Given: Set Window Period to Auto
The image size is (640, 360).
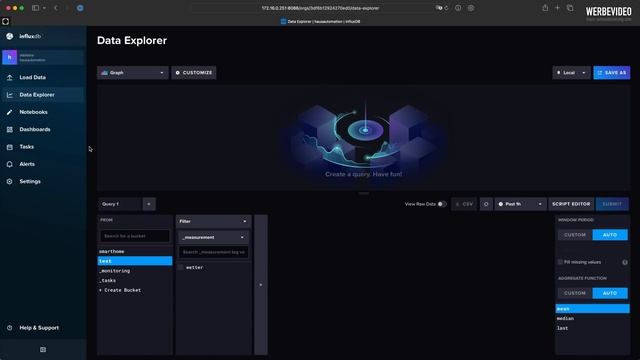Looking at the screenshot, I should click(610, 235).
